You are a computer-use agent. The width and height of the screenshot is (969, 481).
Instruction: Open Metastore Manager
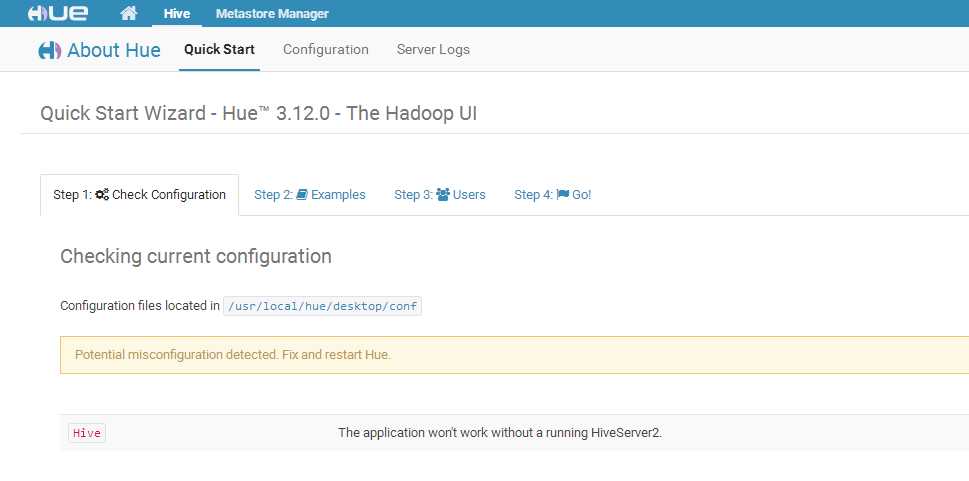point(272,14)
